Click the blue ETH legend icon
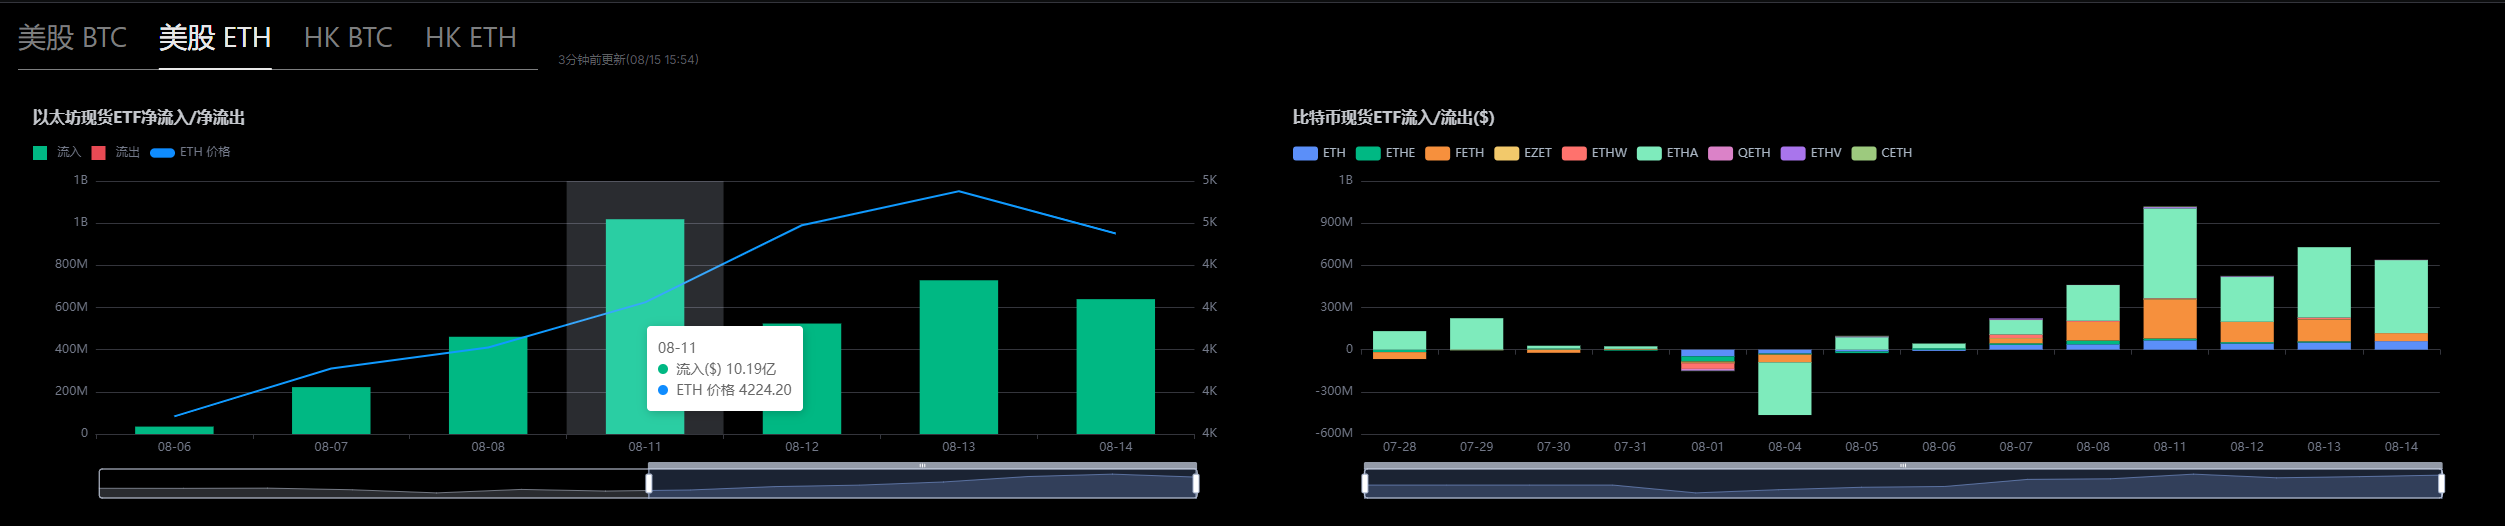Image resolution: width=2505 pixels, height=526 pixels. 1305,154
